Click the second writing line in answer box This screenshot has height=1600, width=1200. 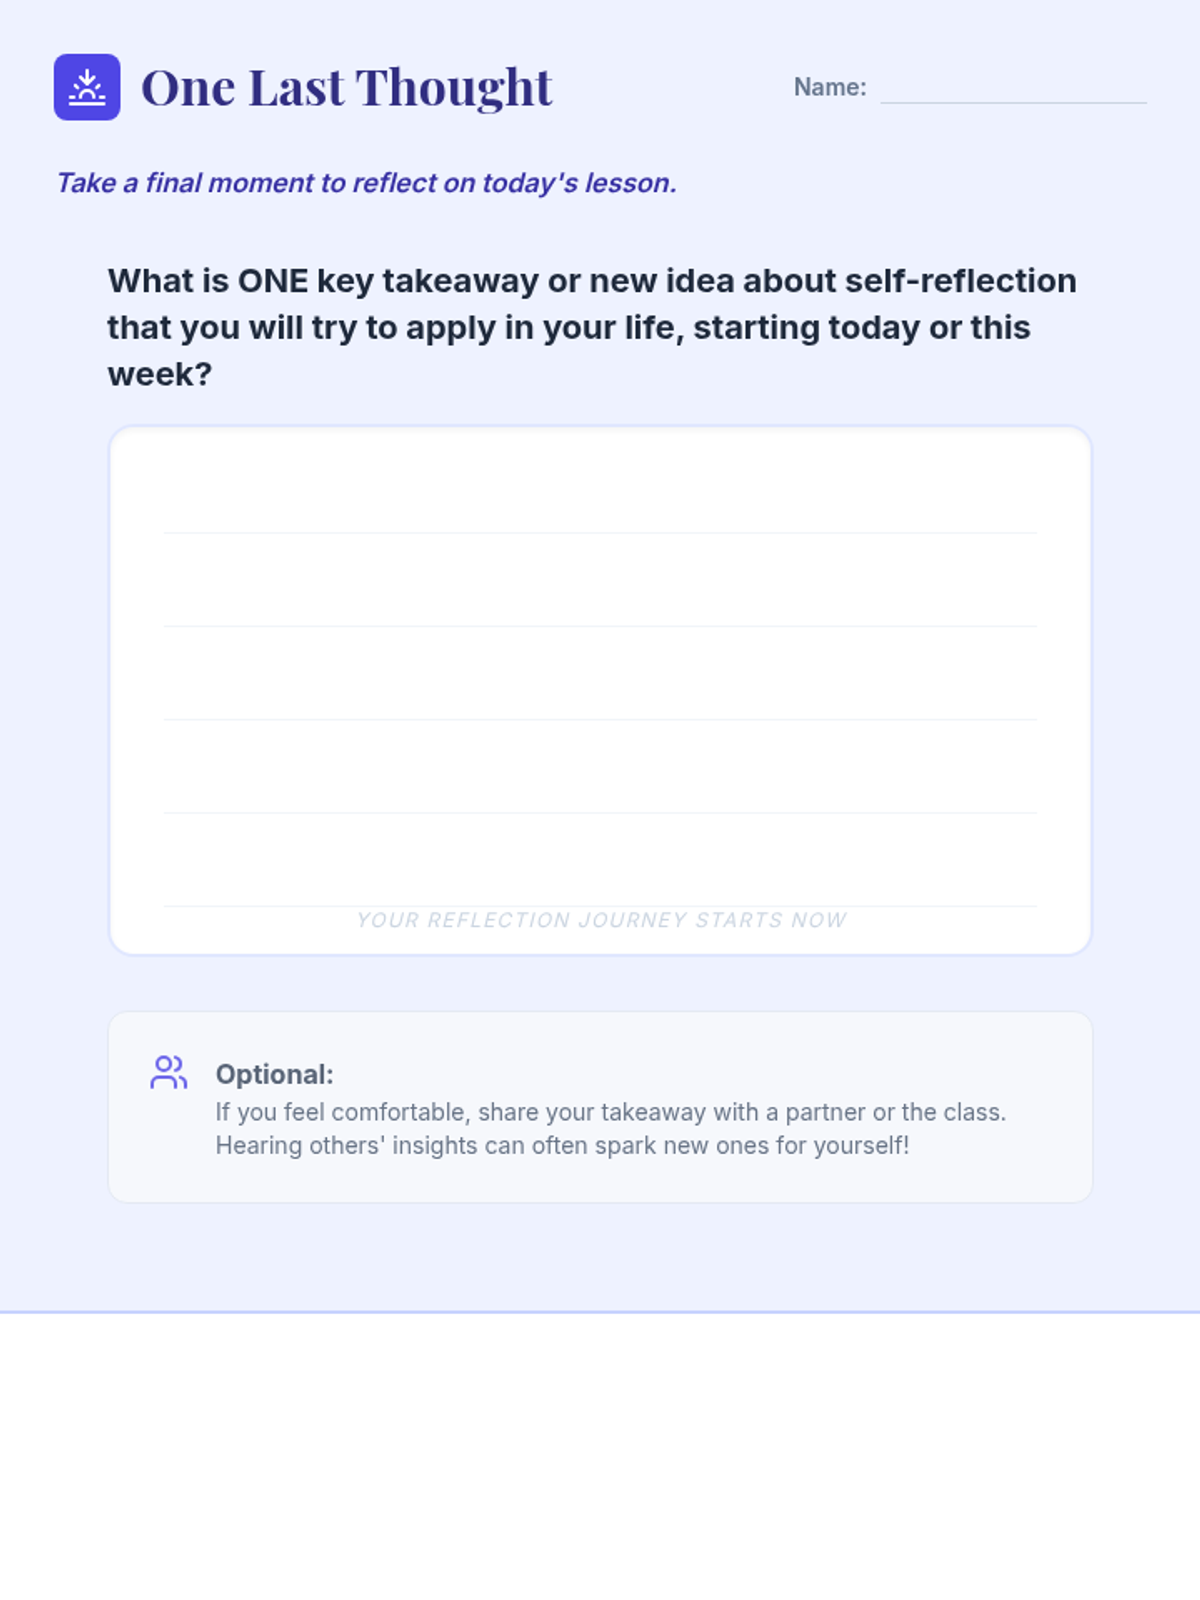[x=600, y=626]
